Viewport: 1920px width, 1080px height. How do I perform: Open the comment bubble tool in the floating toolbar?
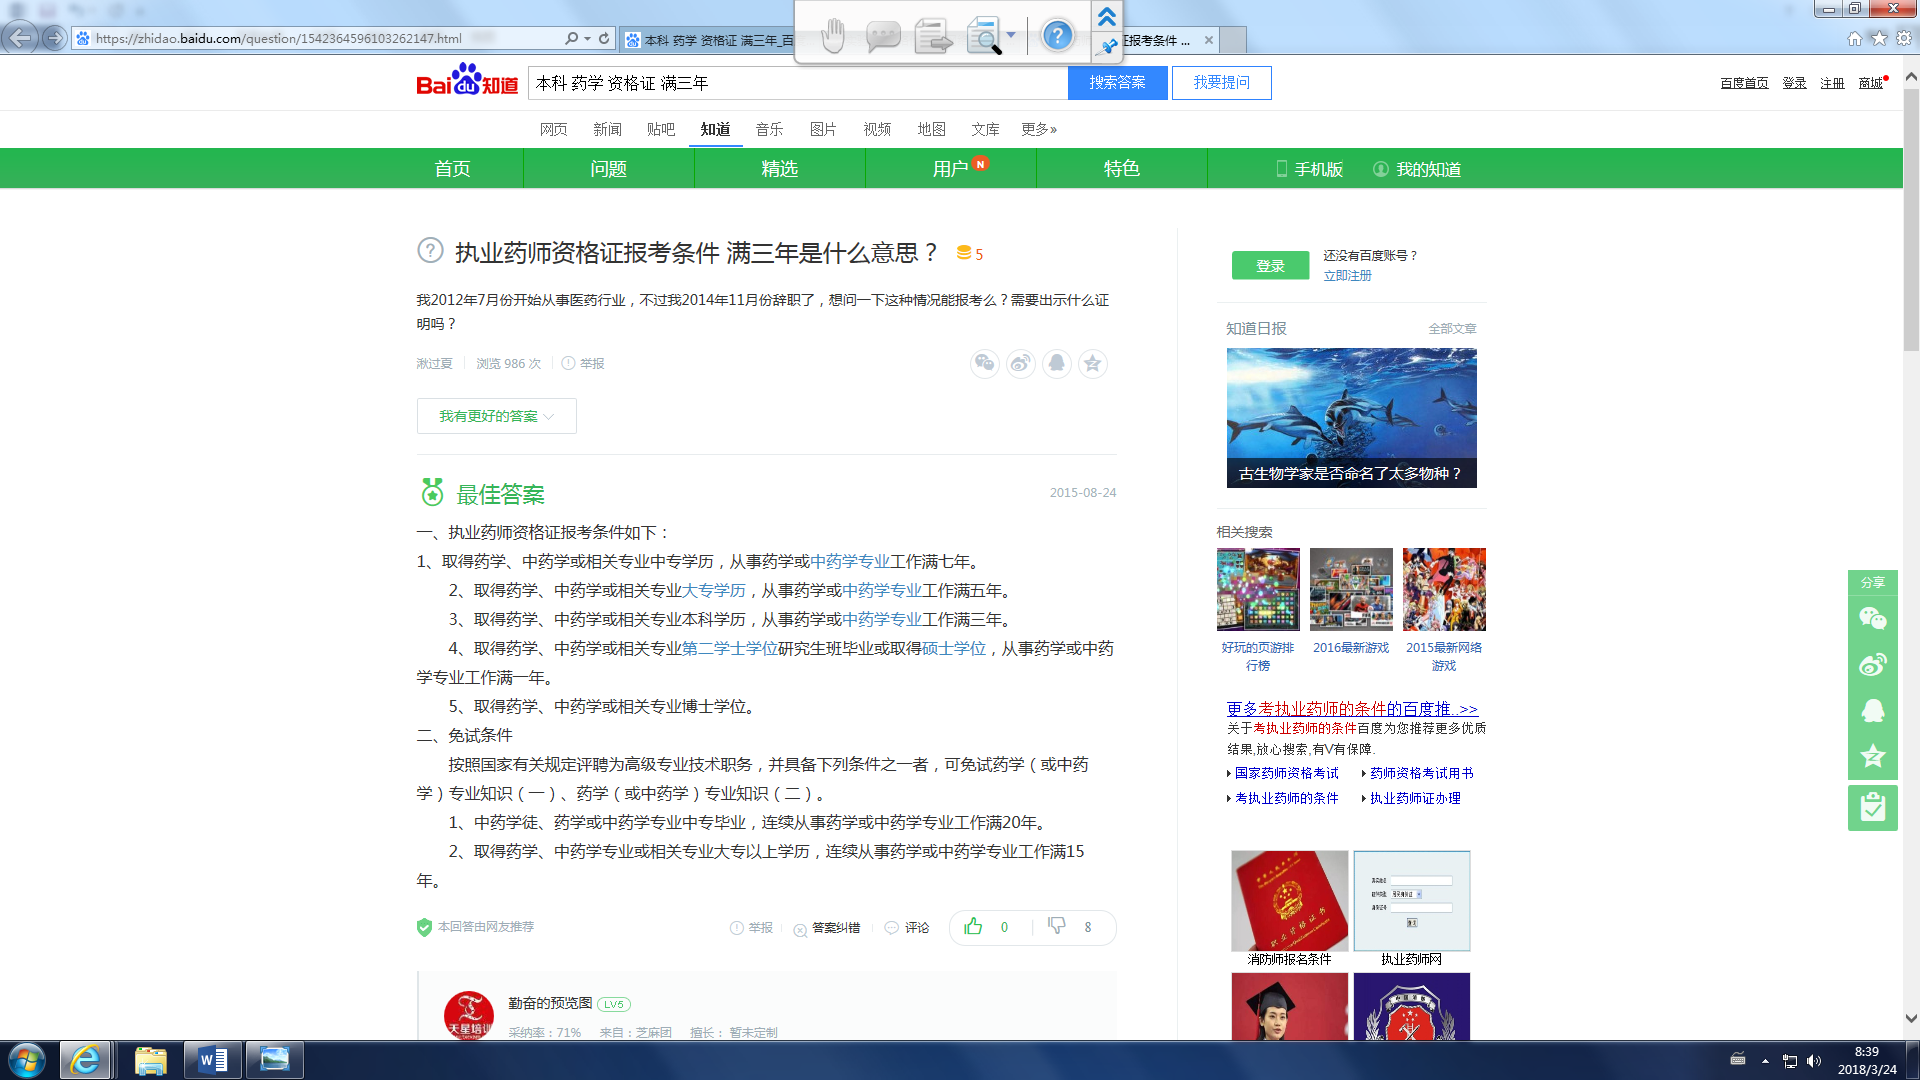pyautogui.click(x=883, y=37)
